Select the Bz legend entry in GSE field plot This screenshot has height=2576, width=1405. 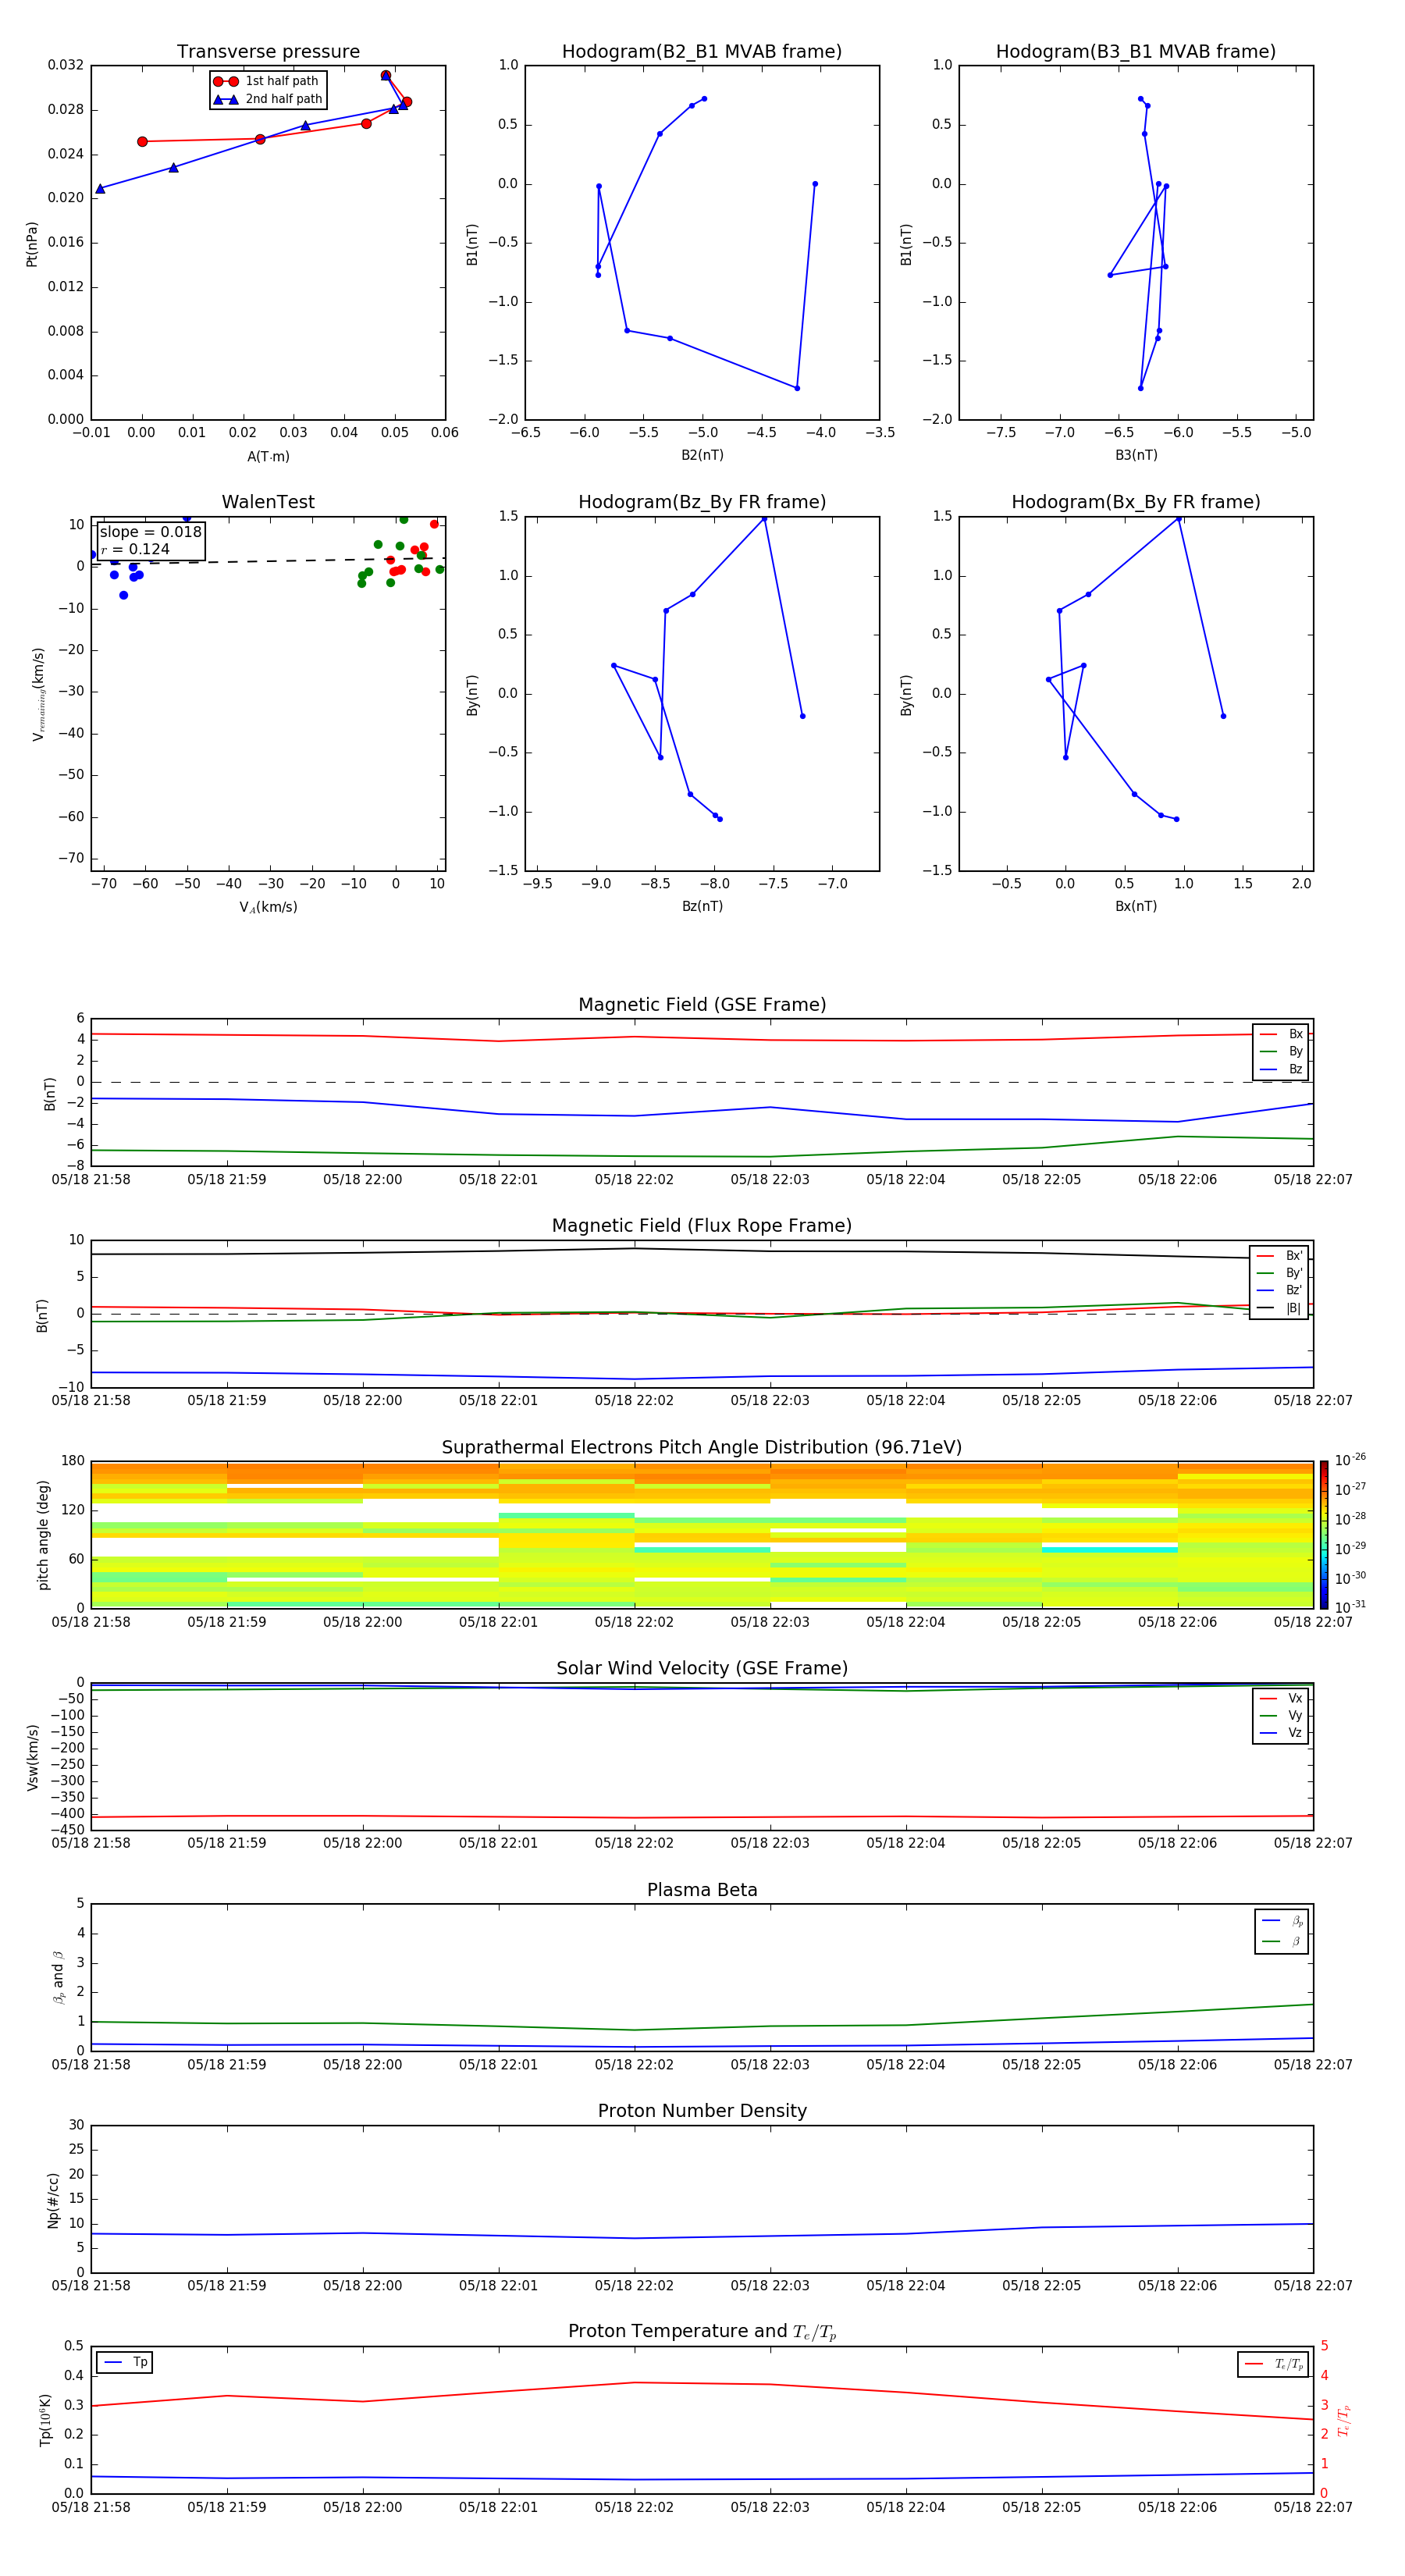point(1281,1069)
